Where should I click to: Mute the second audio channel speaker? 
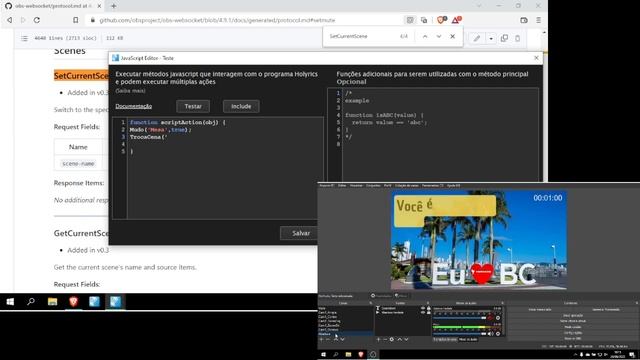pos(490,334)
